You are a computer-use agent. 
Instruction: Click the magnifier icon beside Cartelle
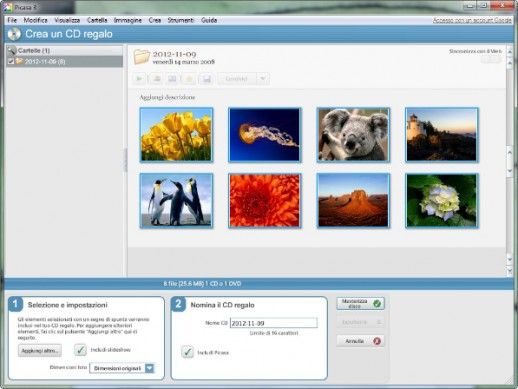click(12, 51)
